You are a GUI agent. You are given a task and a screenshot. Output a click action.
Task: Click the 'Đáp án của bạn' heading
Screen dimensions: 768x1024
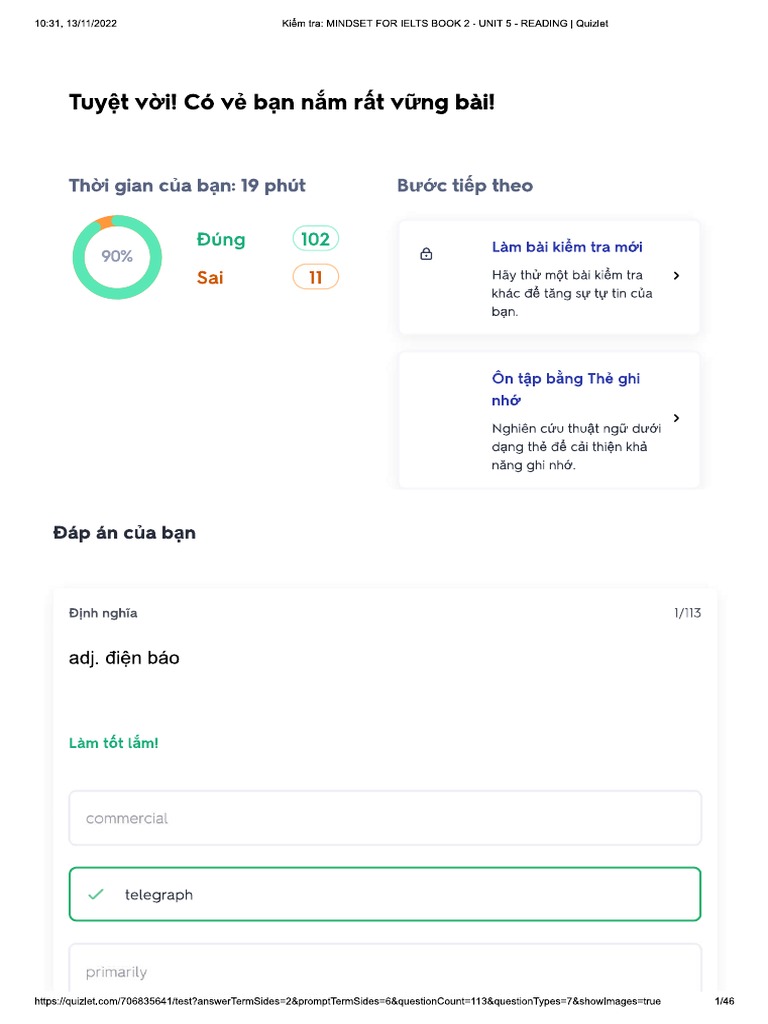pyautogui.click(x=124, y=533)
